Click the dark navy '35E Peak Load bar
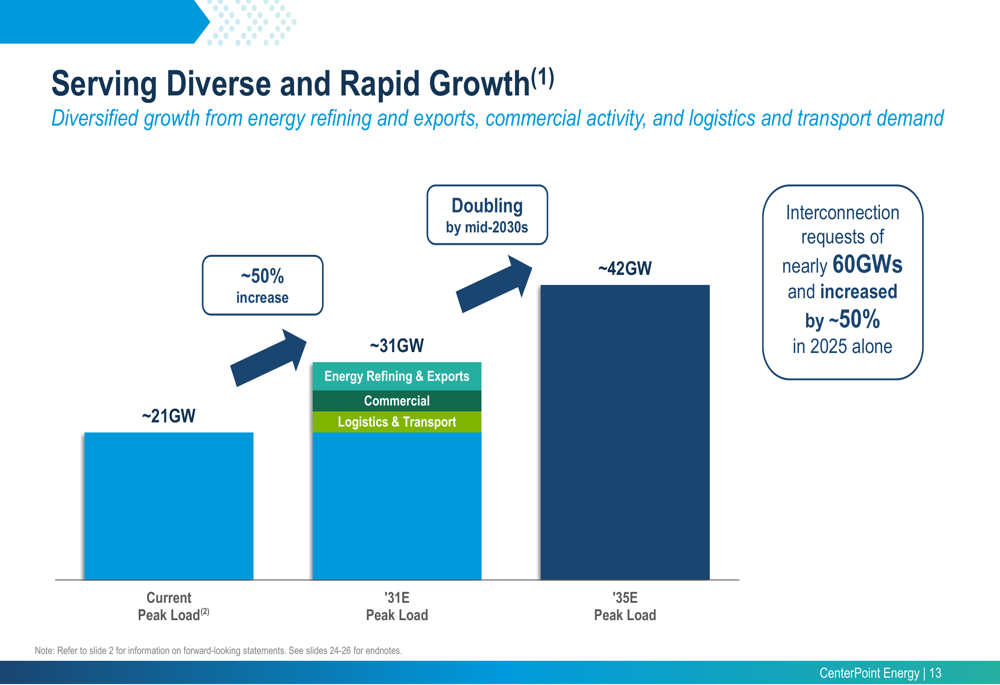Screen dimensions: 1000x685 625,432
